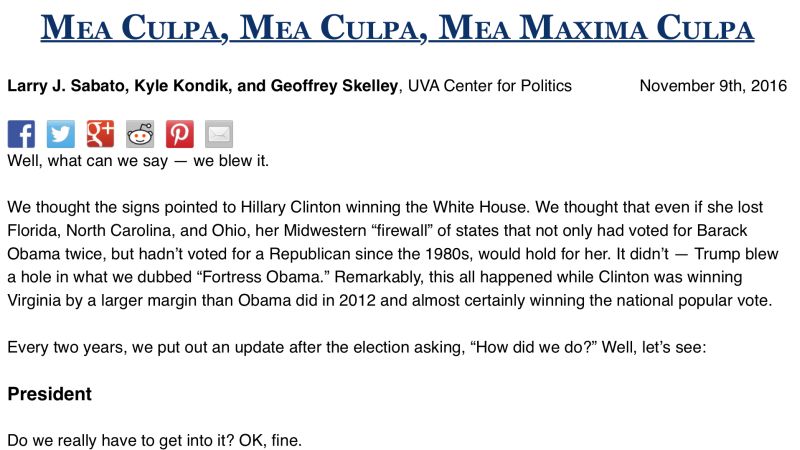Pin article using Pinterest icon
The image size is (800, 450).
click(x=179, y=134)
